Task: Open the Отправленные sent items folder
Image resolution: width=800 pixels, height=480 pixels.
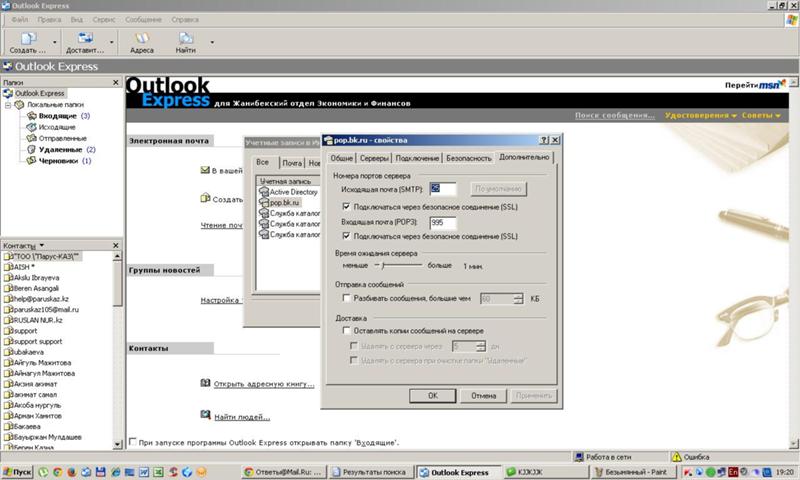Action: [x=57, y=138]
